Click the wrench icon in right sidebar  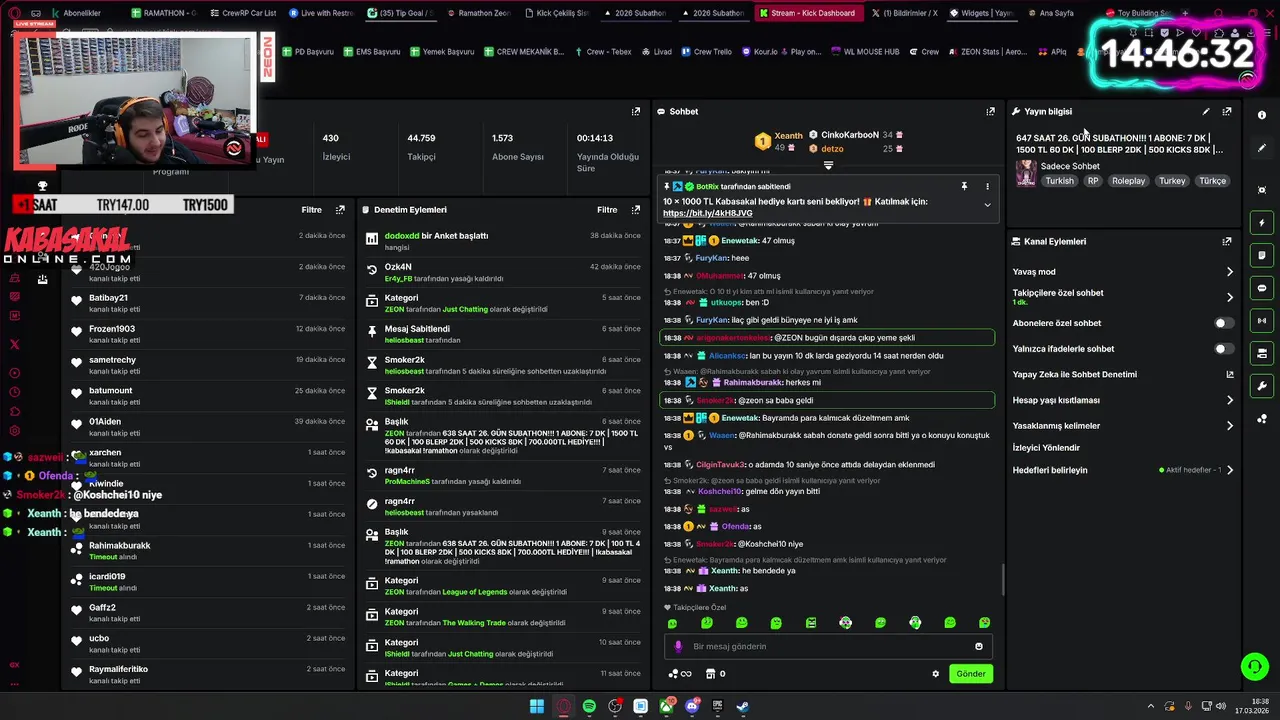click(x=1262, y=386)
